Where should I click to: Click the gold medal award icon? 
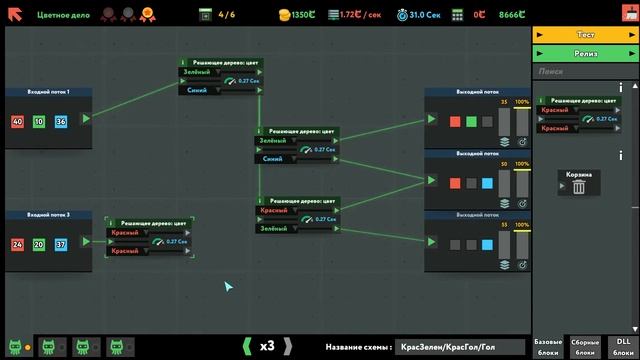[x=147, y=15]
